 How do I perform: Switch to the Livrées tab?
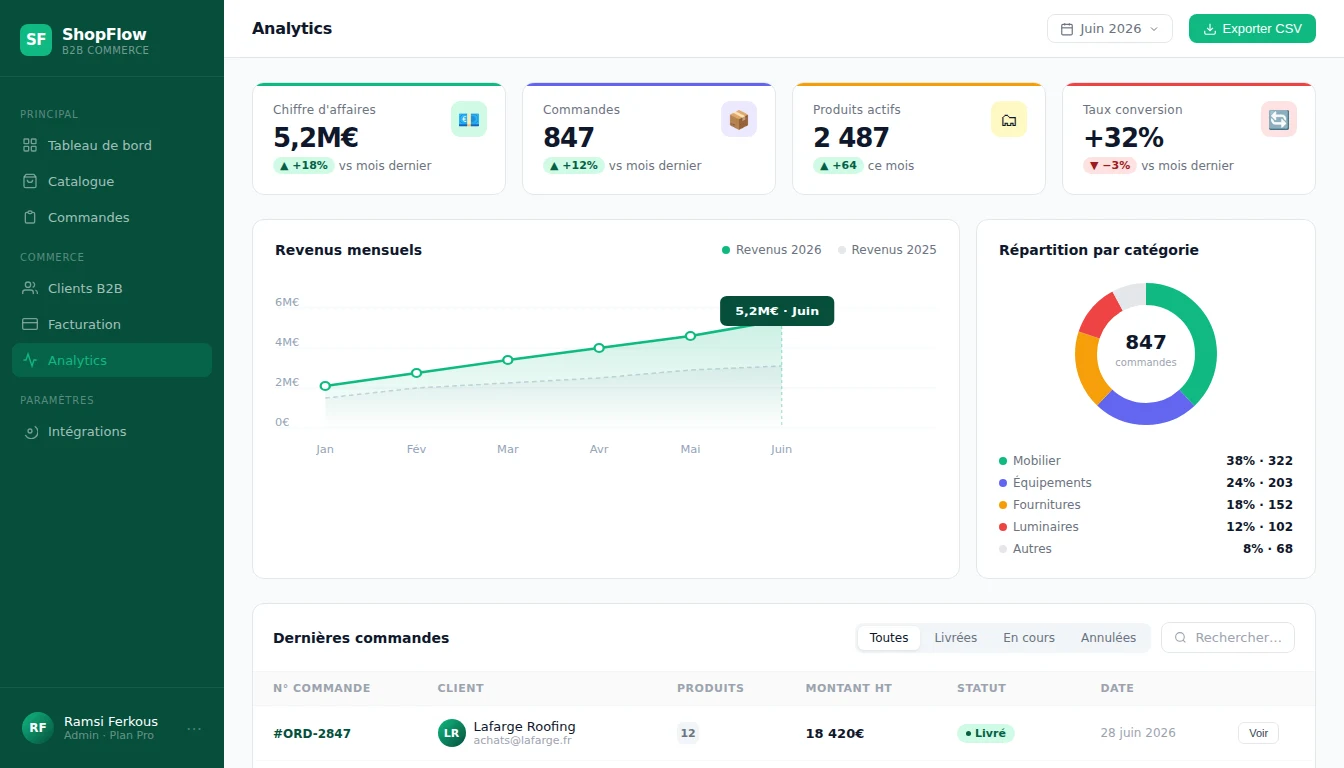pyautogui.click(x=955, y=637)
